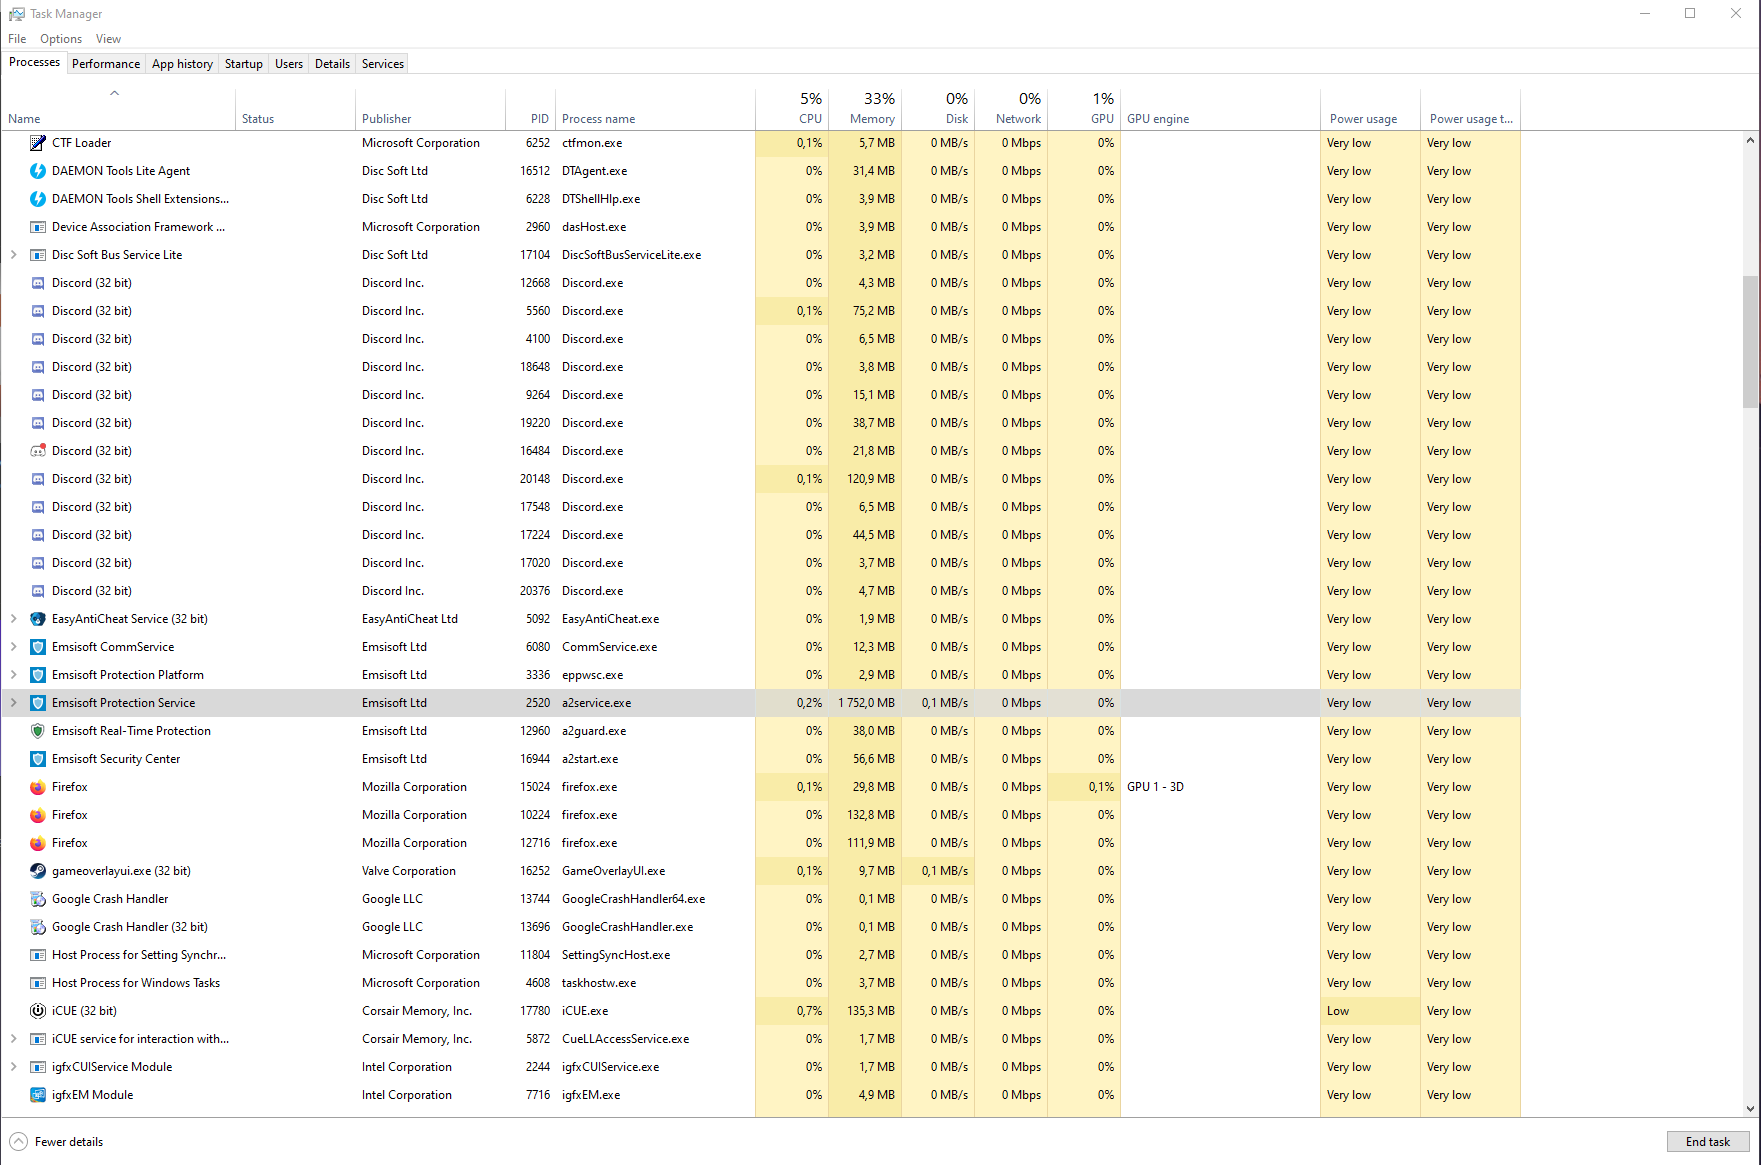Click the vertical scrollbar thumb
The image size is (1761, 1165).
pyautogui.click(x=1750, y=341)
